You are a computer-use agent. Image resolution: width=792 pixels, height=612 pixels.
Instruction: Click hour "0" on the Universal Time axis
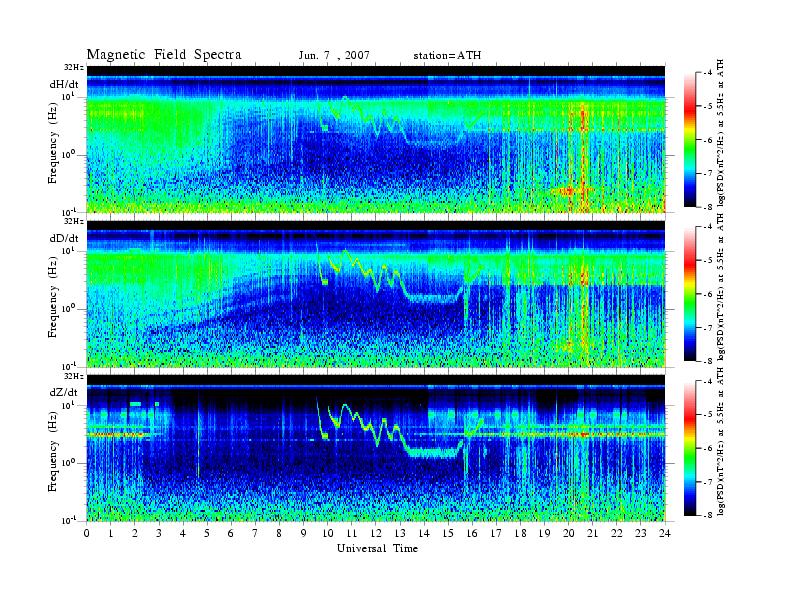87,534
